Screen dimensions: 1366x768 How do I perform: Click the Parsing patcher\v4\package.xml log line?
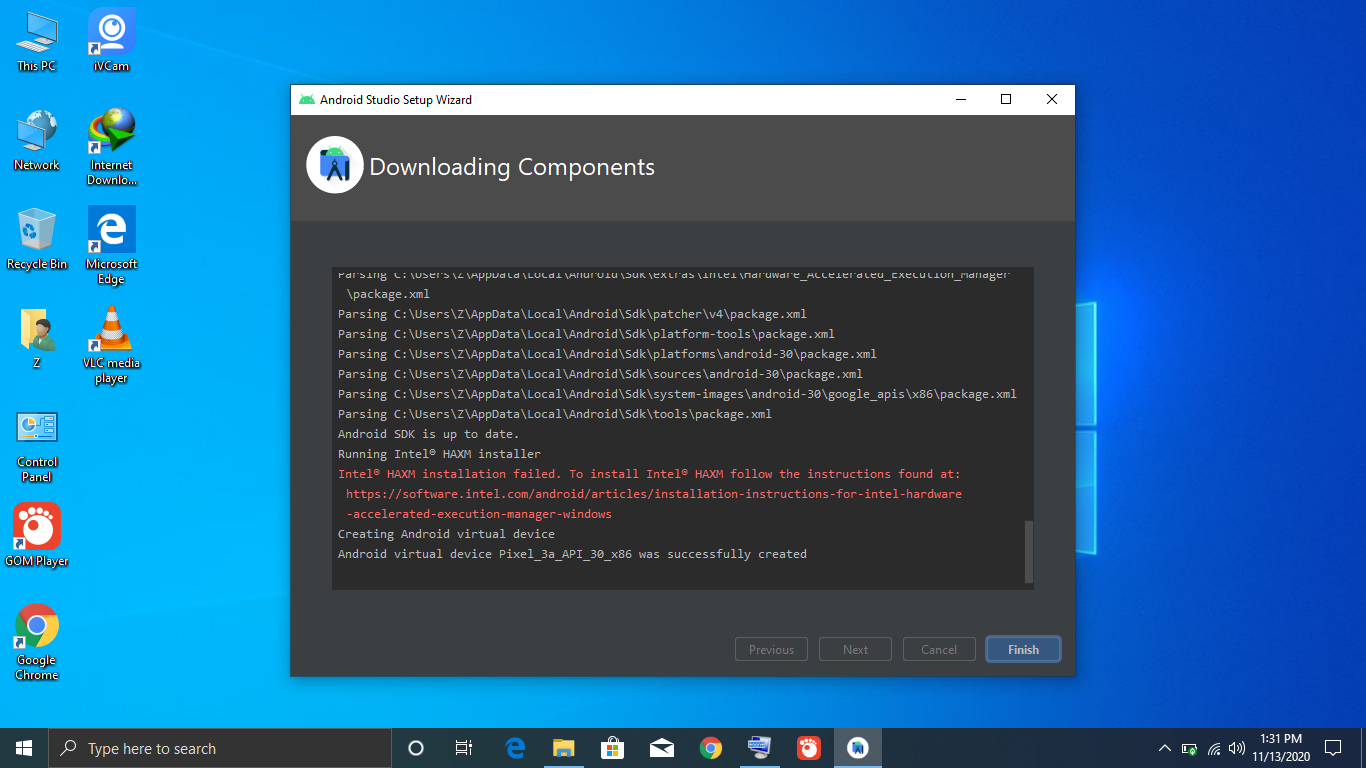[x=572, y=314]
